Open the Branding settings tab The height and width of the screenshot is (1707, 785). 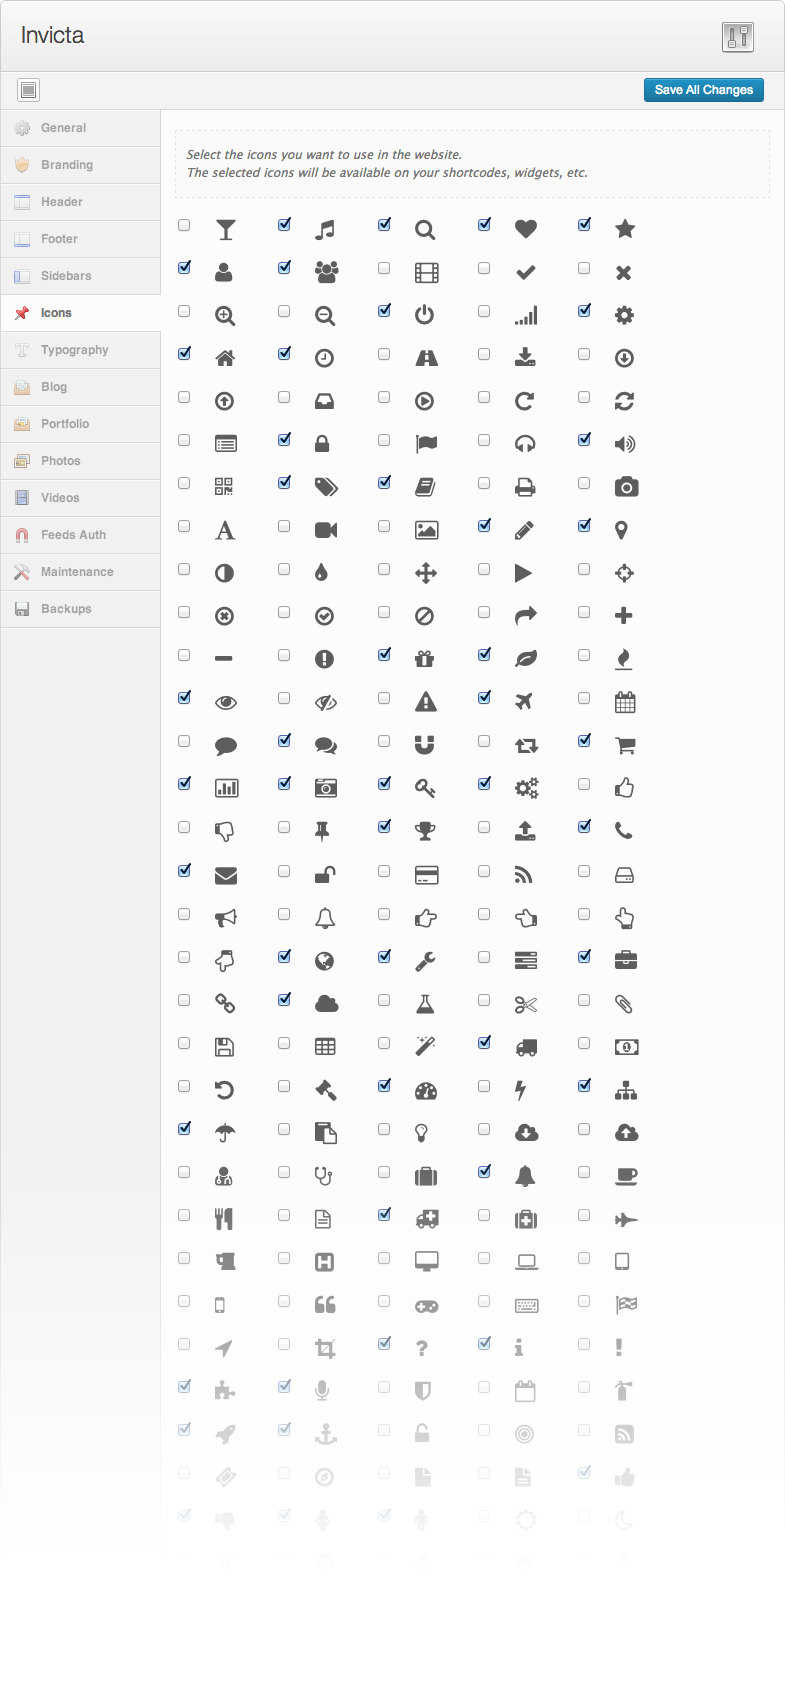80,165
